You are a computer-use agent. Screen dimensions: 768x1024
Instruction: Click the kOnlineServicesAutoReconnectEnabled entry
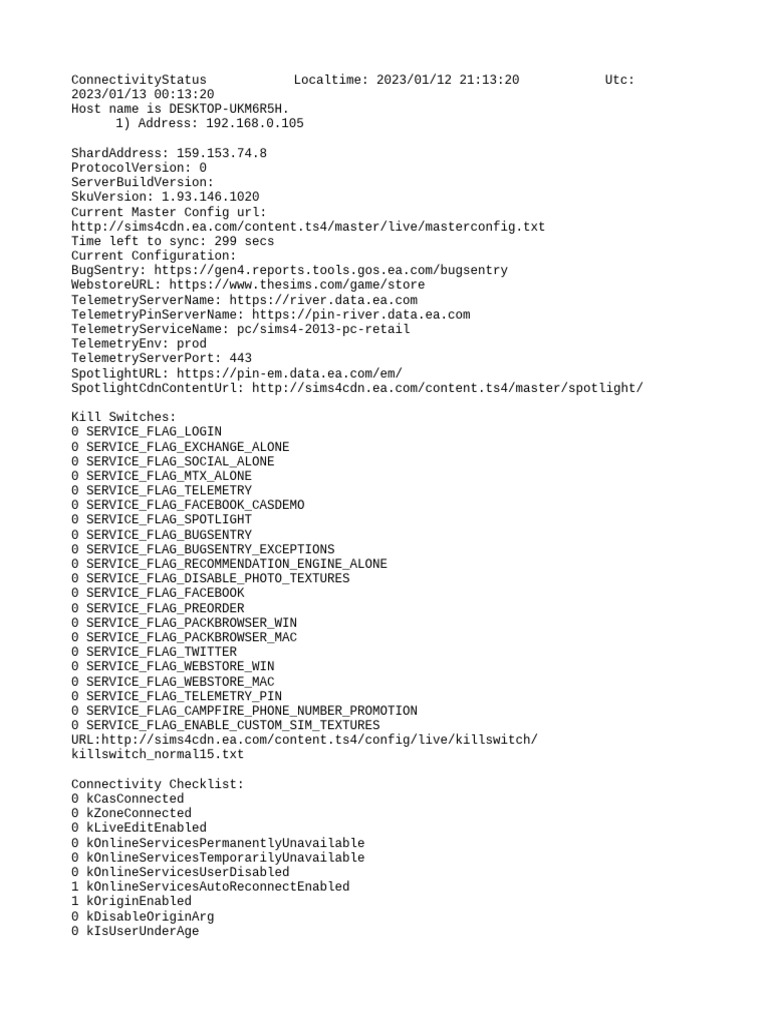point(210,887)
